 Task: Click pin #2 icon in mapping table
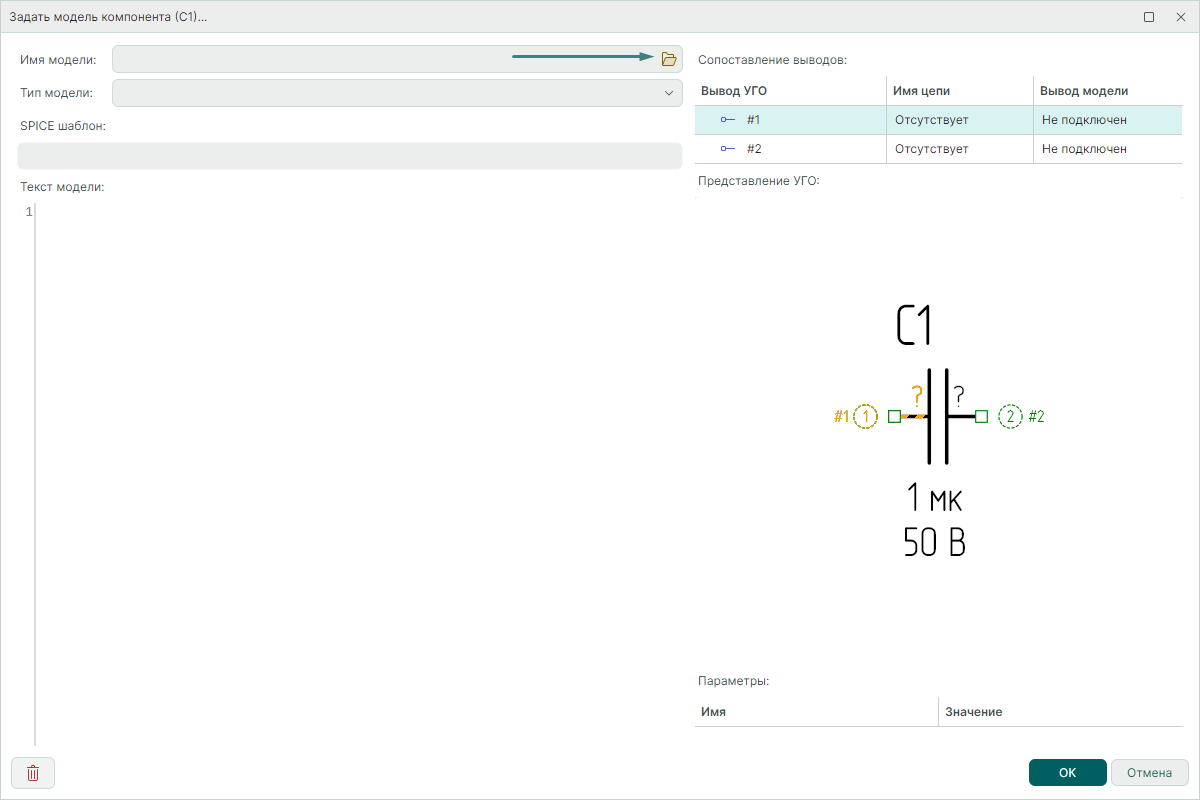point(727,149)
